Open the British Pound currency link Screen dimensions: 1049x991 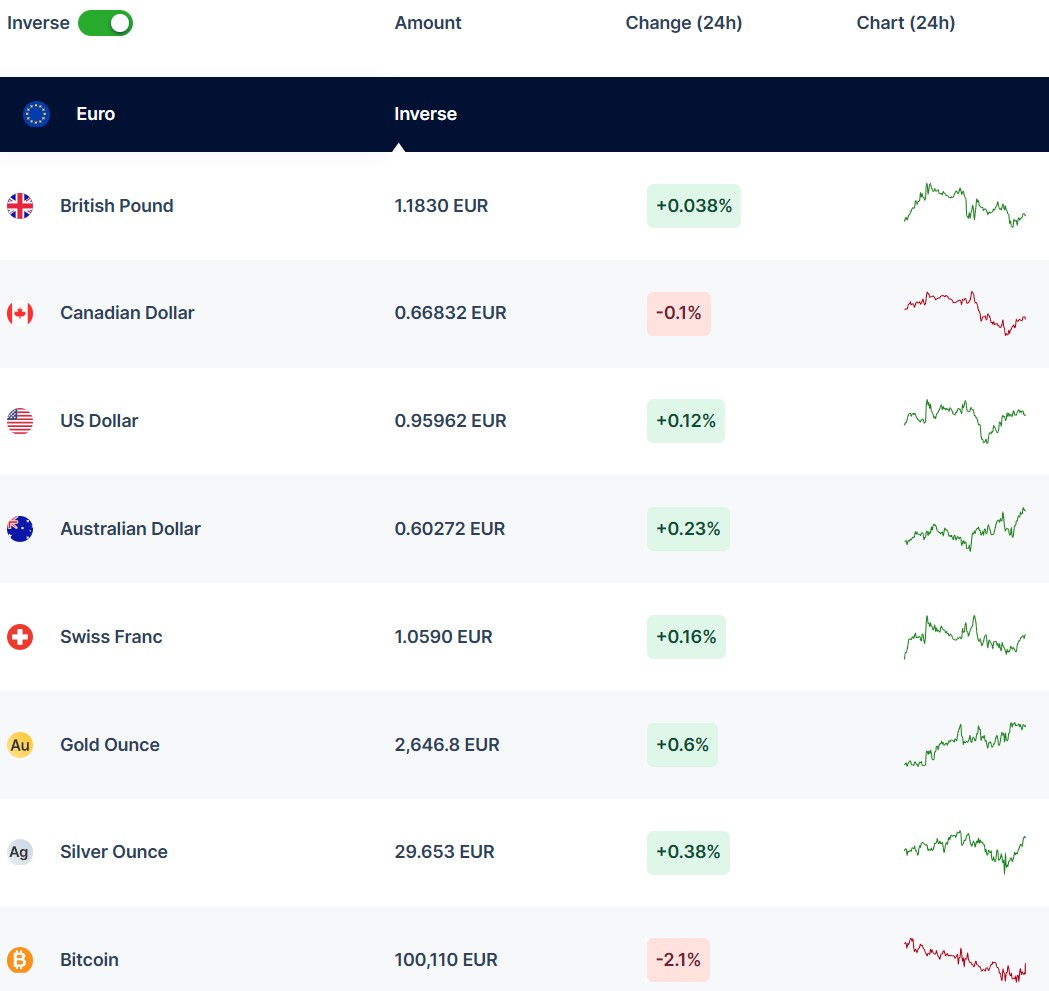[x=116, y=206]
